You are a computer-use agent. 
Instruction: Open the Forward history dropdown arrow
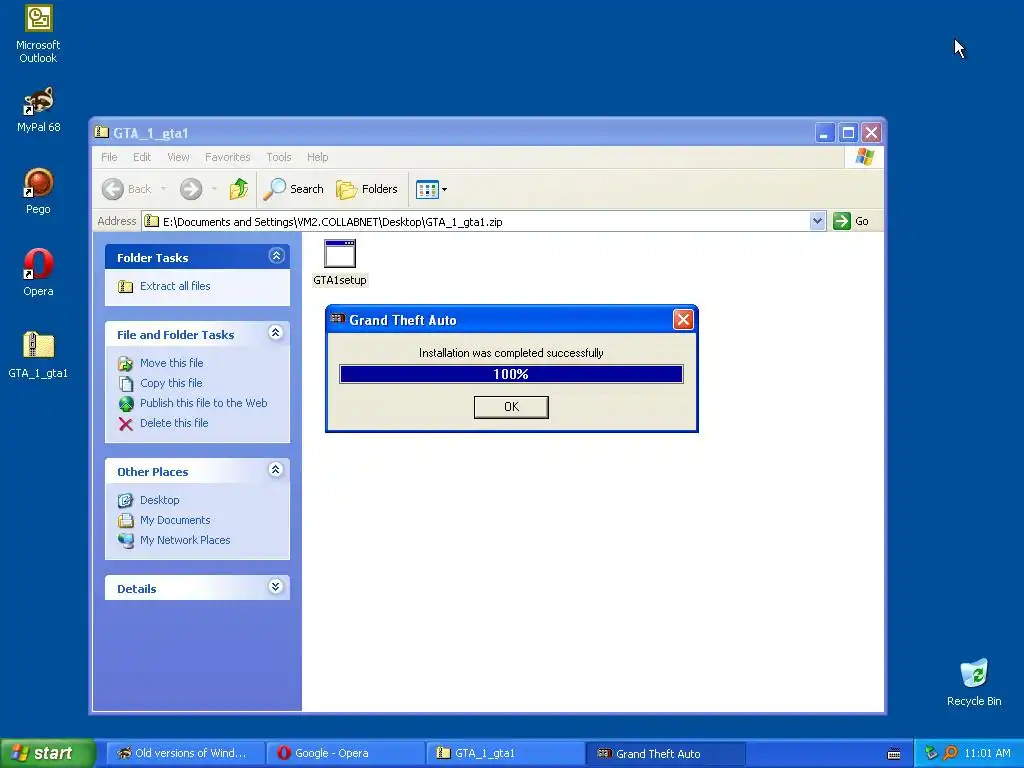pos(214,189)
